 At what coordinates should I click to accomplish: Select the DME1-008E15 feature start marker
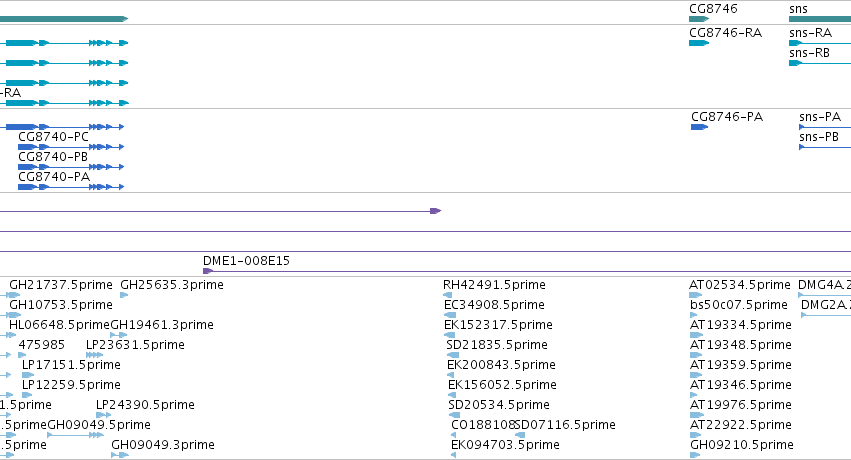pyautogui.click(x=207, y=271)
